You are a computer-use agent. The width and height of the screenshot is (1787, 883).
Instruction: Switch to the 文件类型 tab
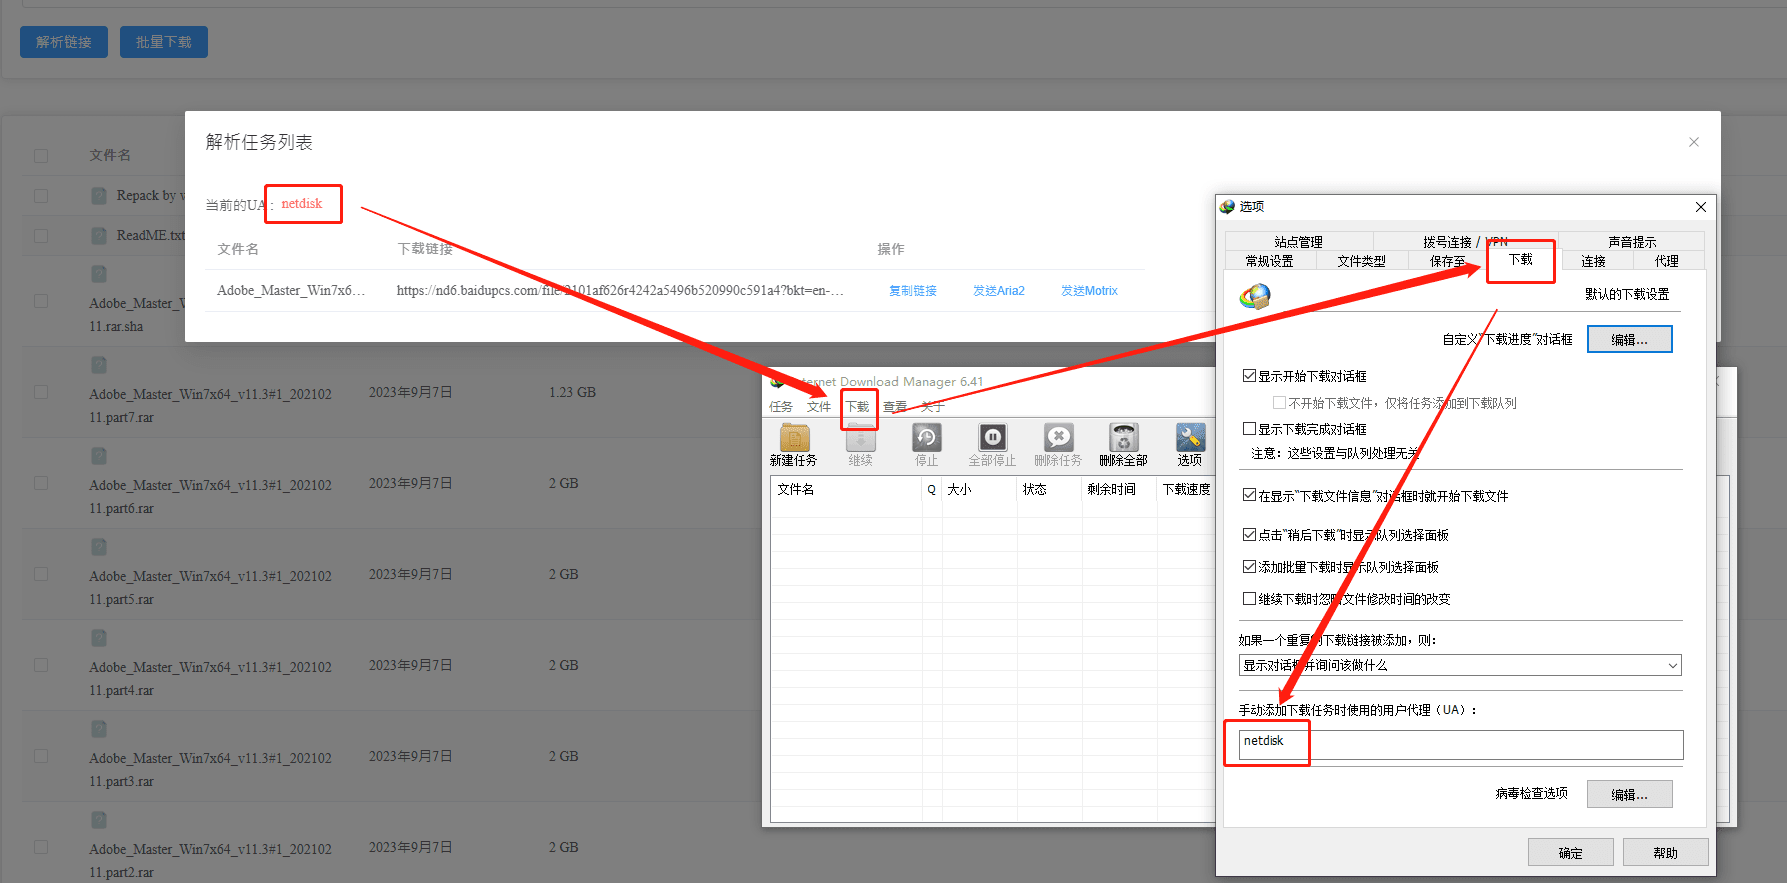pyautogui.click(x=1361, y=261)
